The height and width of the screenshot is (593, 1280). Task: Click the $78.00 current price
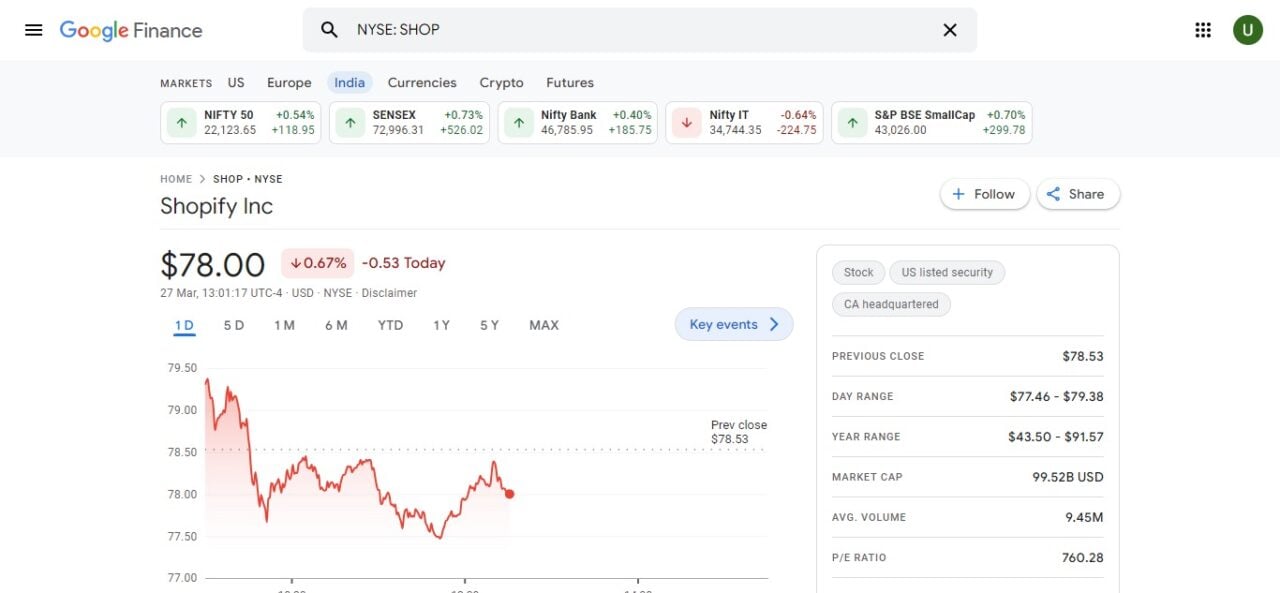[x=213, y=264]
